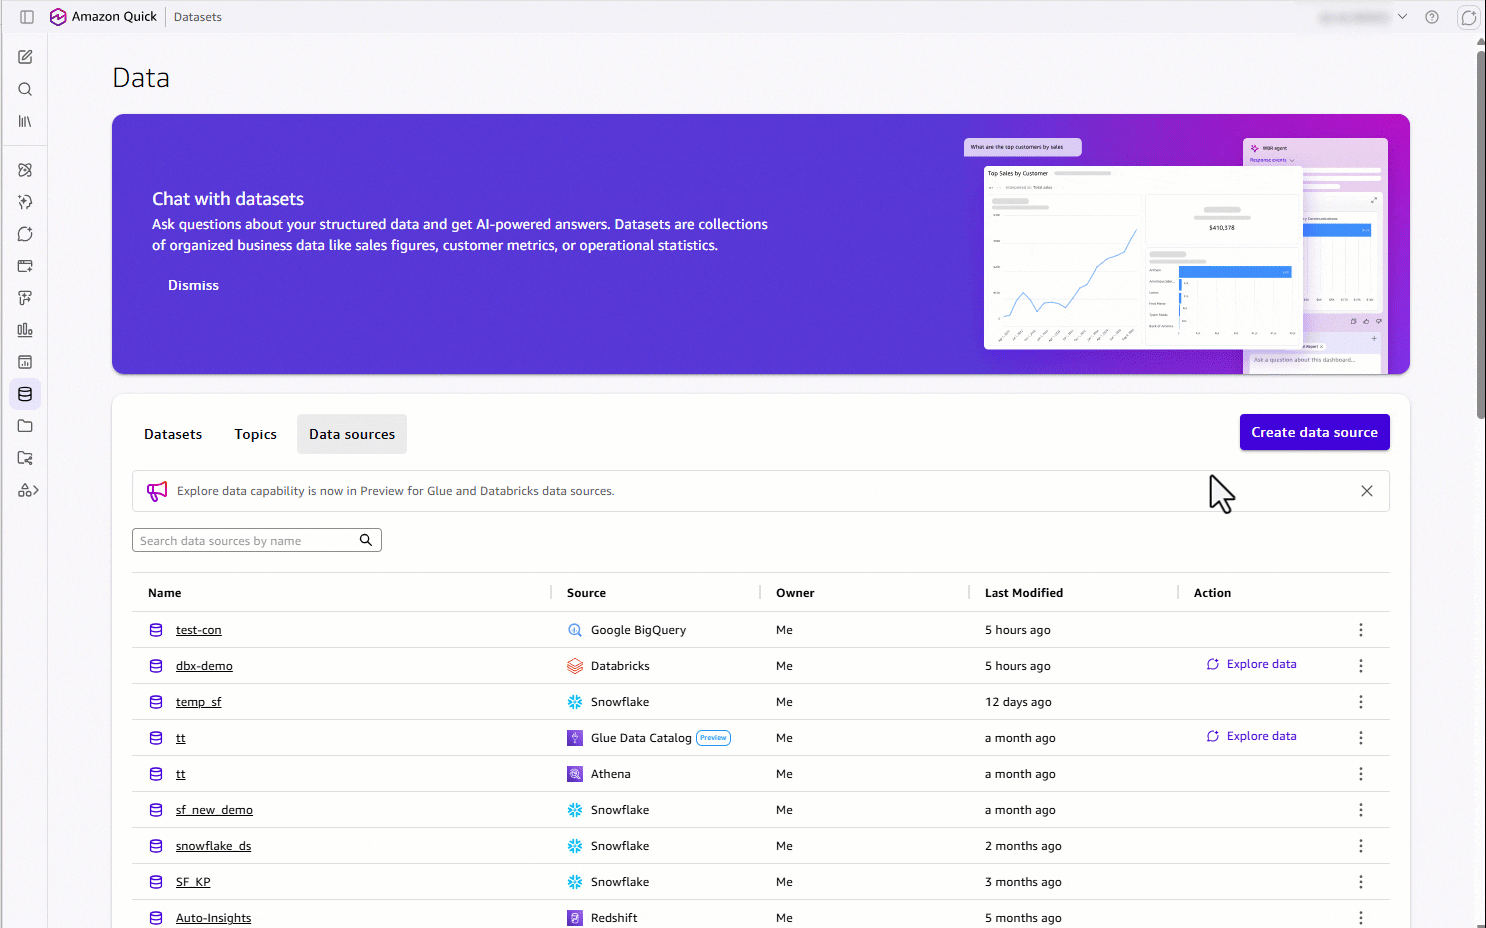Image resolution: width=1486 pixels, height=928 pixels.
Task: Open the temp_sf data source link
Action: (x=199, y=702)
